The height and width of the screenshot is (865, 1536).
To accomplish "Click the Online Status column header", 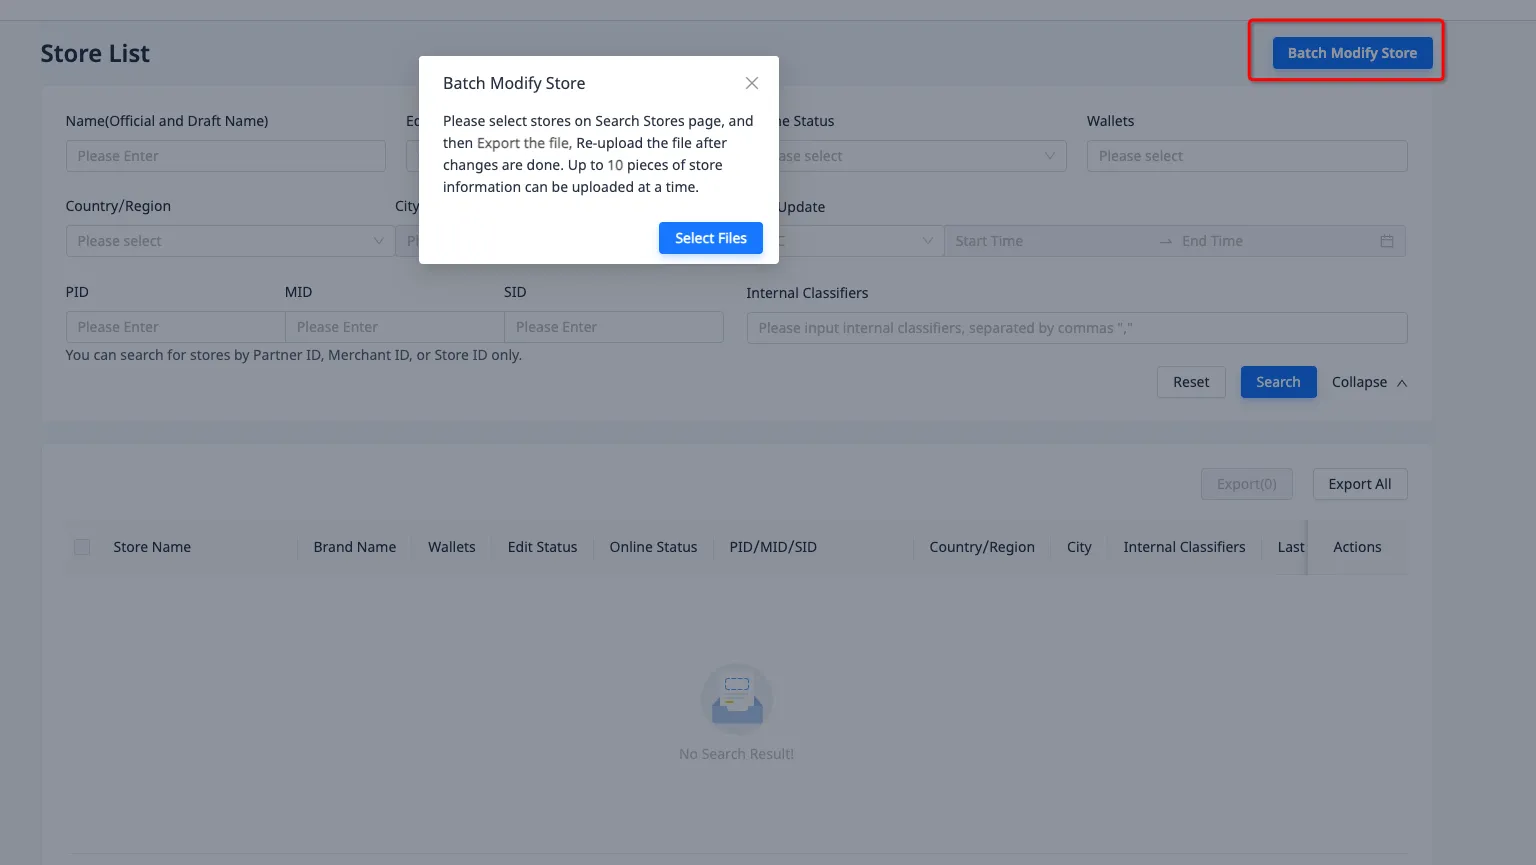I will tap(653, 547).
